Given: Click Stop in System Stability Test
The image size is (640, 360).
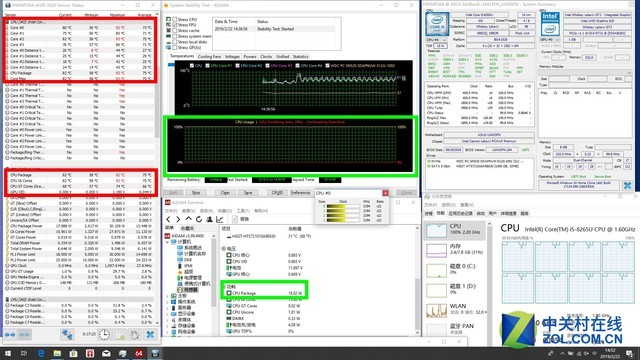Looking at the screenshot, I should [x=196, y=192].
